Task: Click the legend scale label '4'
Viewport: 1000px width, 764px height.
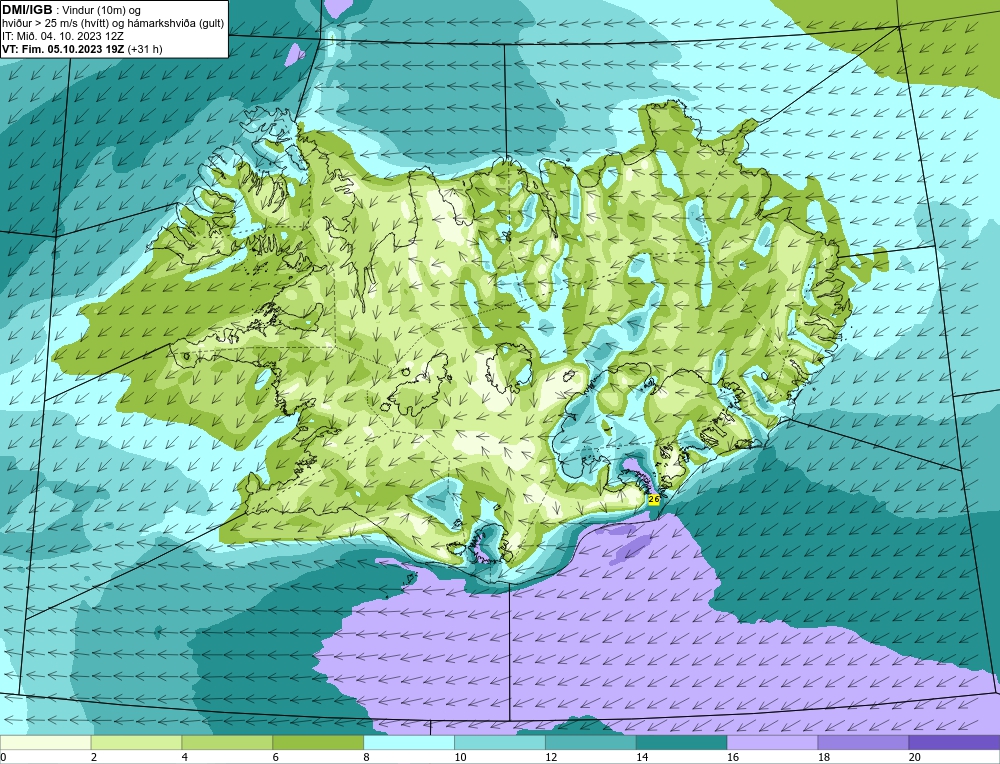Action: [x=185, y=757]
